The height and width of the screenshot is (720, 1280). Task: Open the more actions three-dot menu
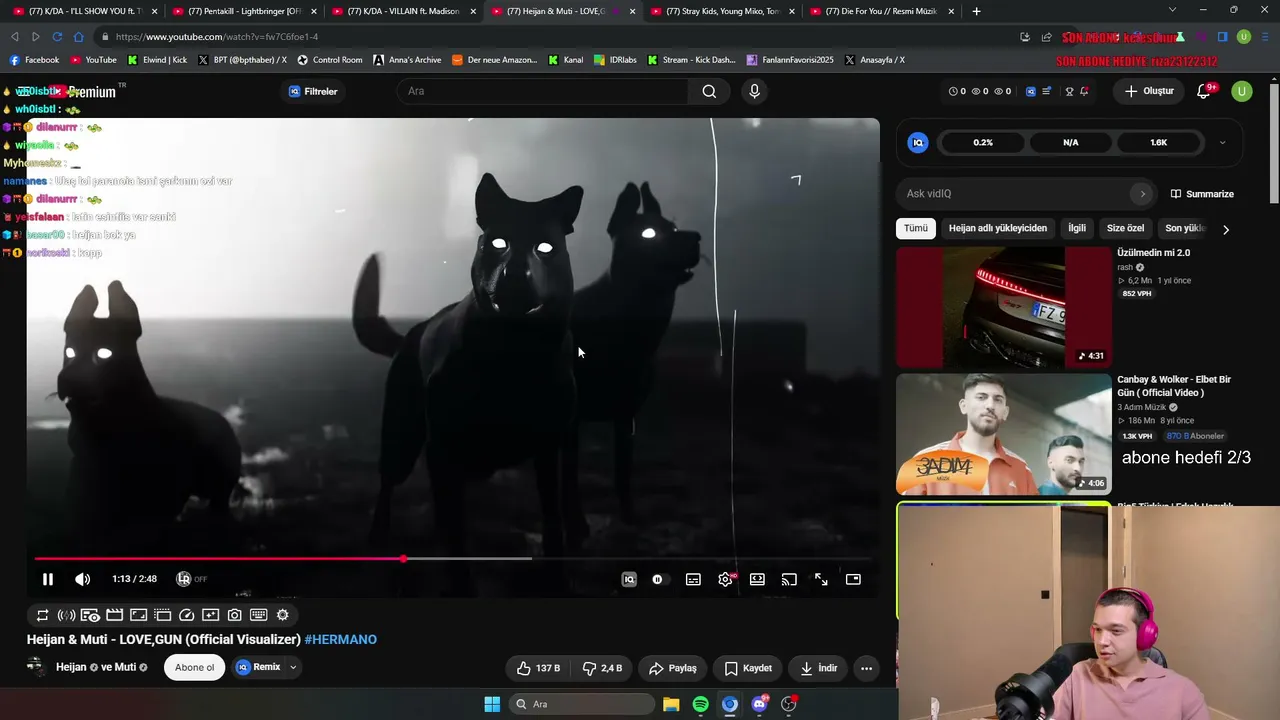pyautogui.click(x=866, y=668)
